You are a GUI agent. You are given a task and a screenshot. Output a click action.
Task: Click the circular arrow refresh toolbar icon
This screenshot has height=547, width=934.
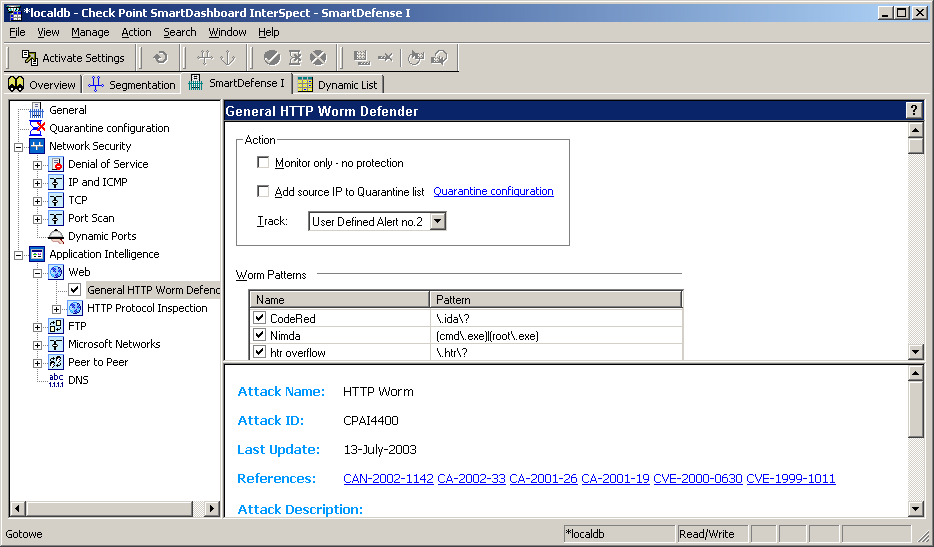point(160,58)
